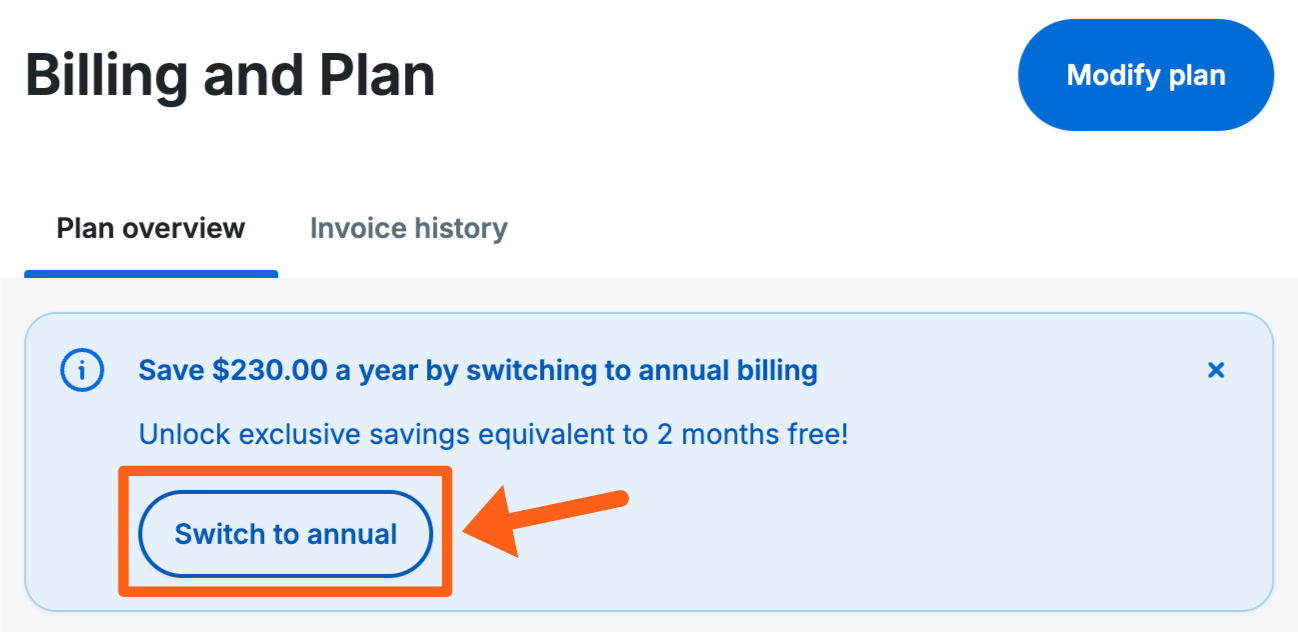Dismiss the annual billing savings banner
This screenshot has width=1298, height=632.
point(1215,371)
